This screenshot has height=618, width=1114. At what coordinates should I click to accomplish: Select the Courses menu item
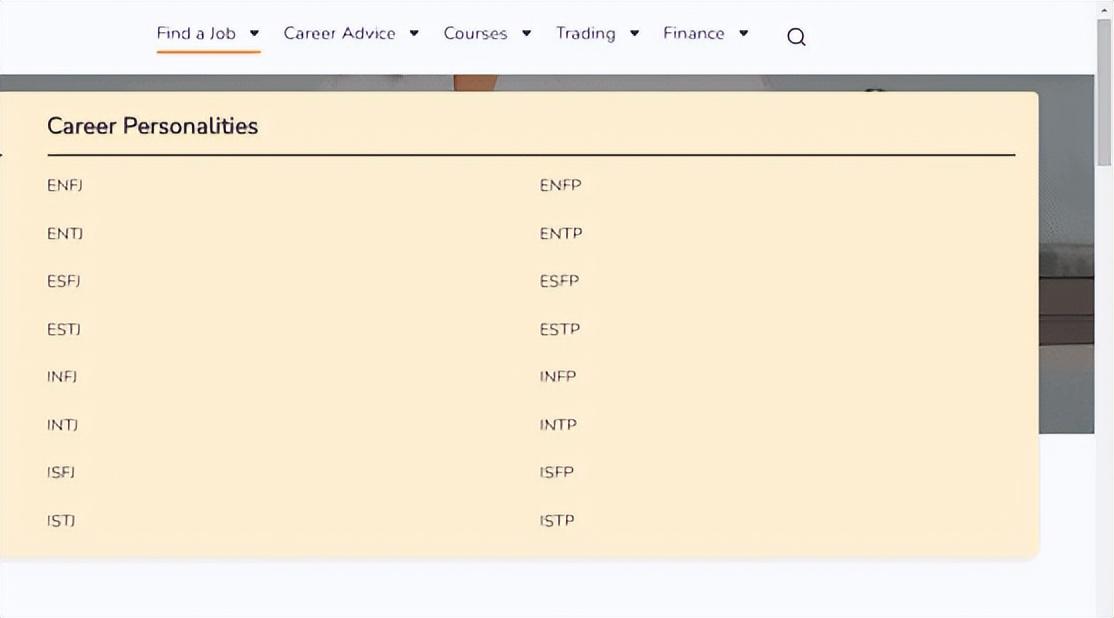click(x=475, y=34)
